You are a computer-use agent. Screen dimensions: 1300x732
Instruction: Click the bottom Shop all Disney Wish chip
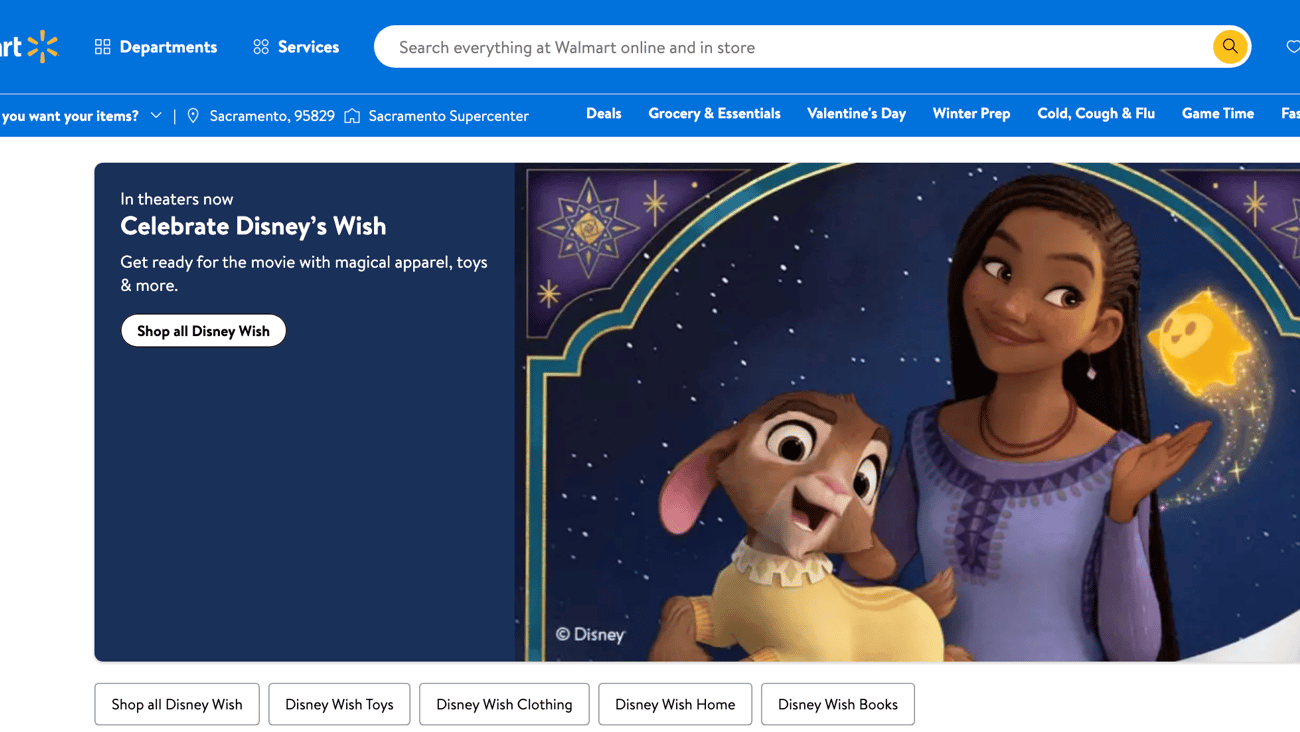tap(177, 704)
